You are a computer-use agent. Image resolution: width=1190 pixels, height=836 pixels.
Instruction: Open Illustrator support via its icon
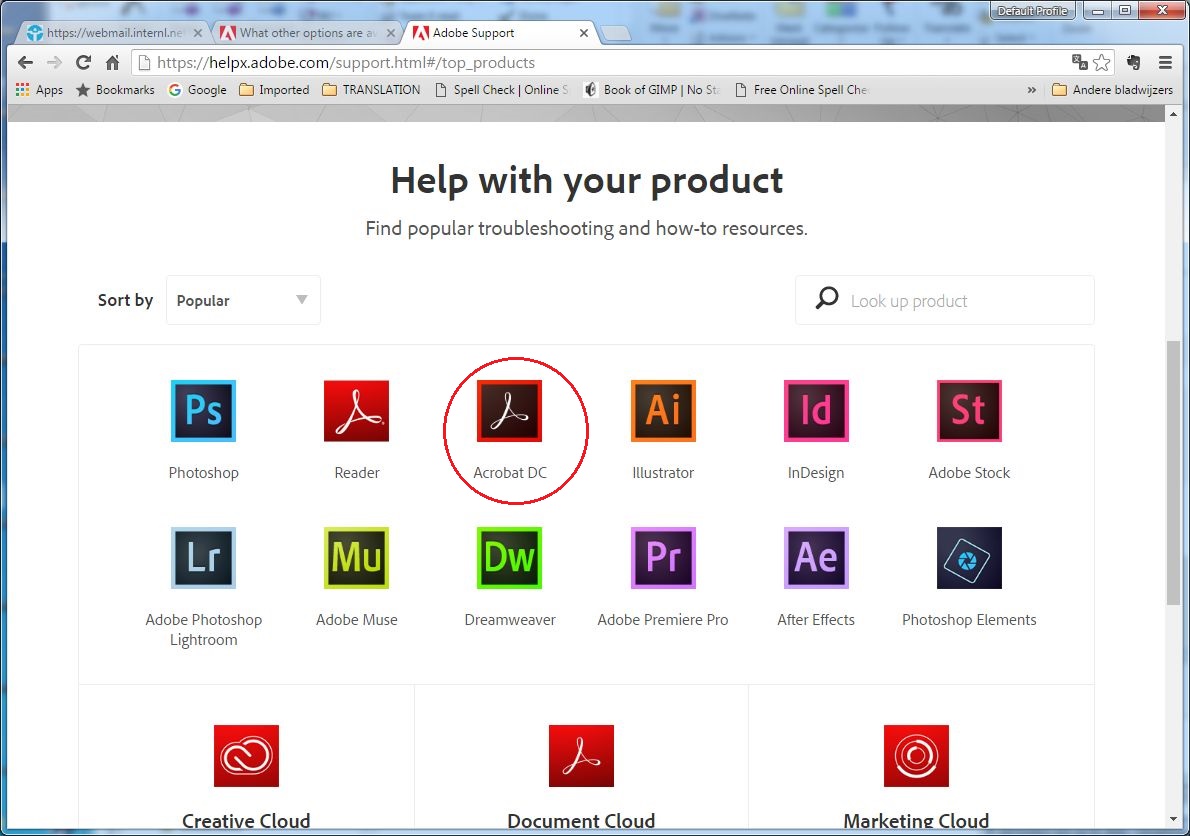[662, 410]
